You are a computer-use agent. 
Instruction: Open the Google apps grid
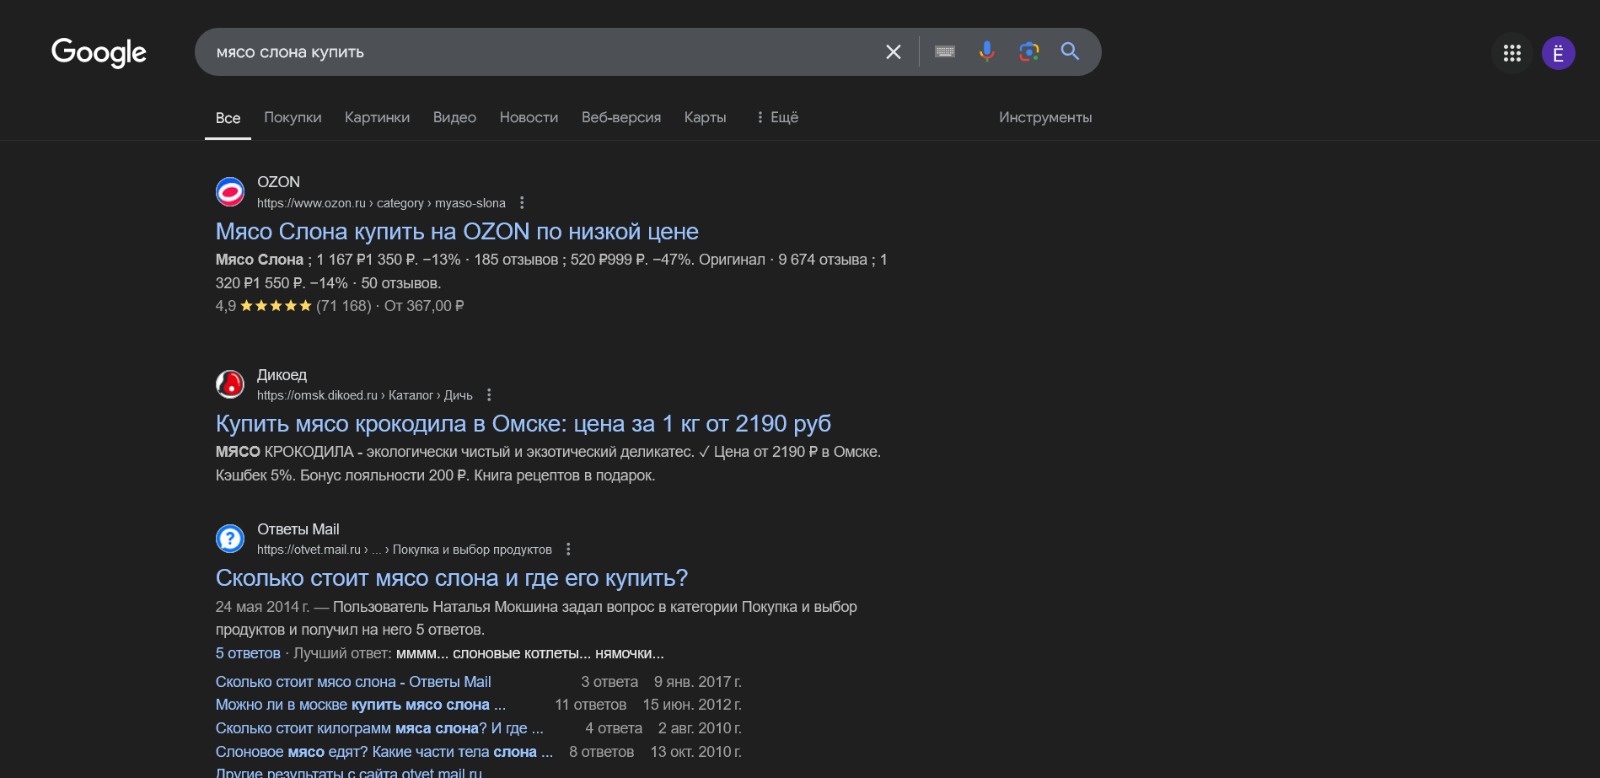click(1512, 53)
